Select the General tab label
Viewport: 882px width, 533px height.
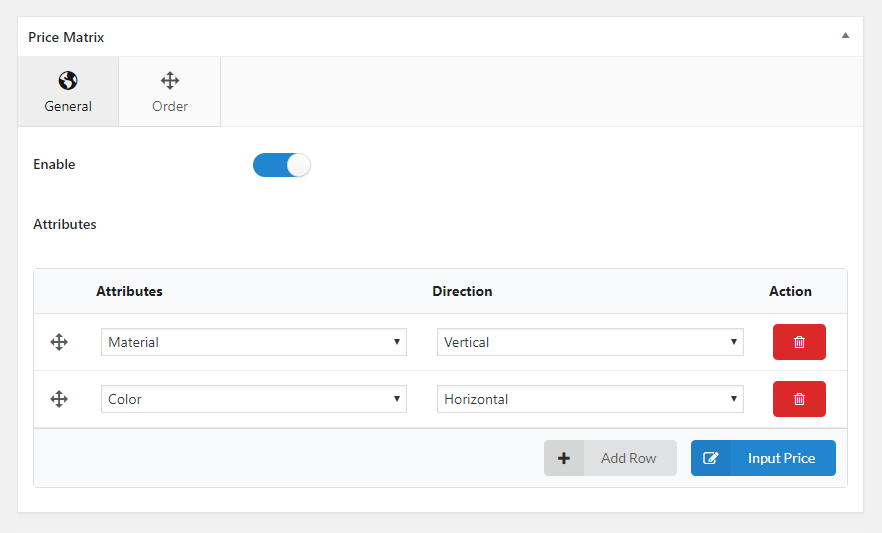[68, 106]
